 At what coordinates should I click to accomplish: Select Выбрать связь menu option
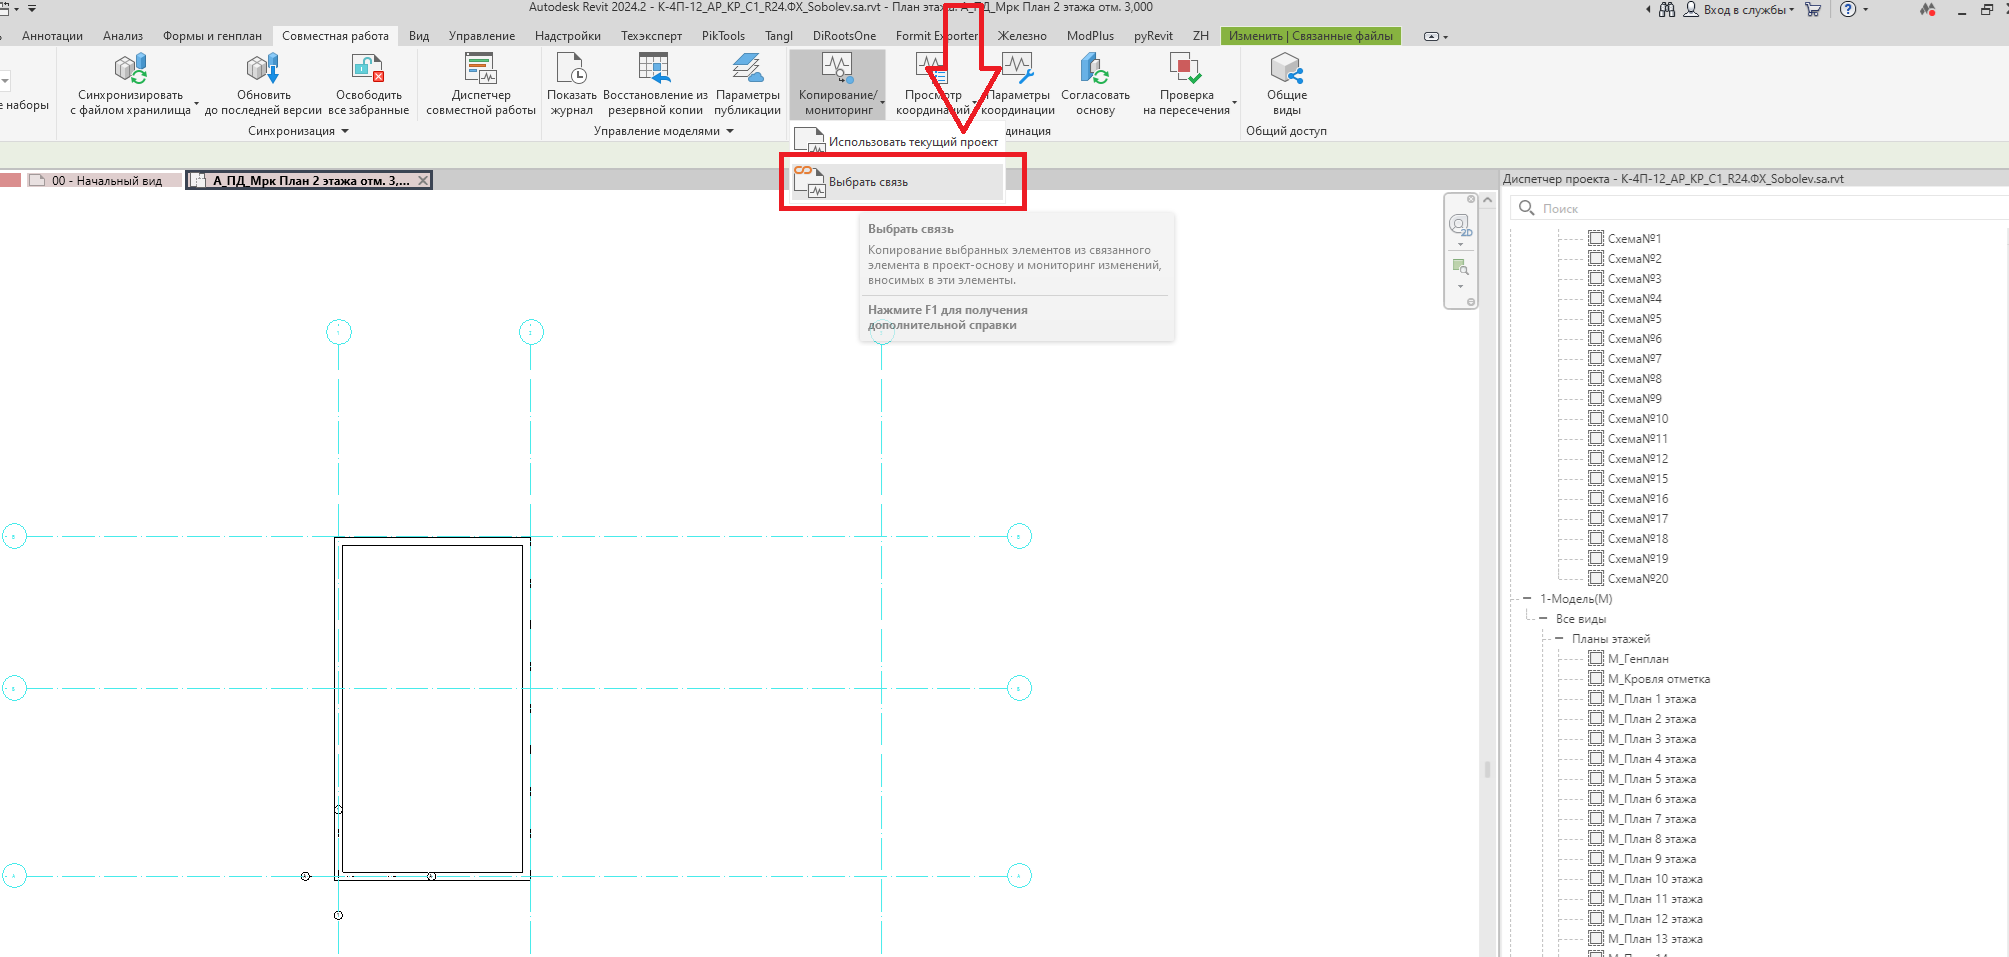point(896,182)
